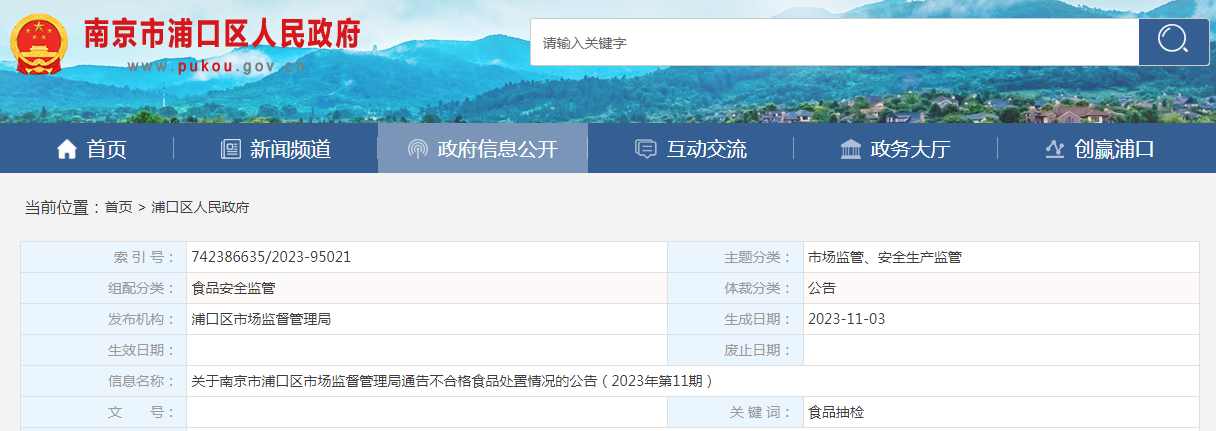Click the 浦口区人民政府 breadcrumb link

[200, 207]
